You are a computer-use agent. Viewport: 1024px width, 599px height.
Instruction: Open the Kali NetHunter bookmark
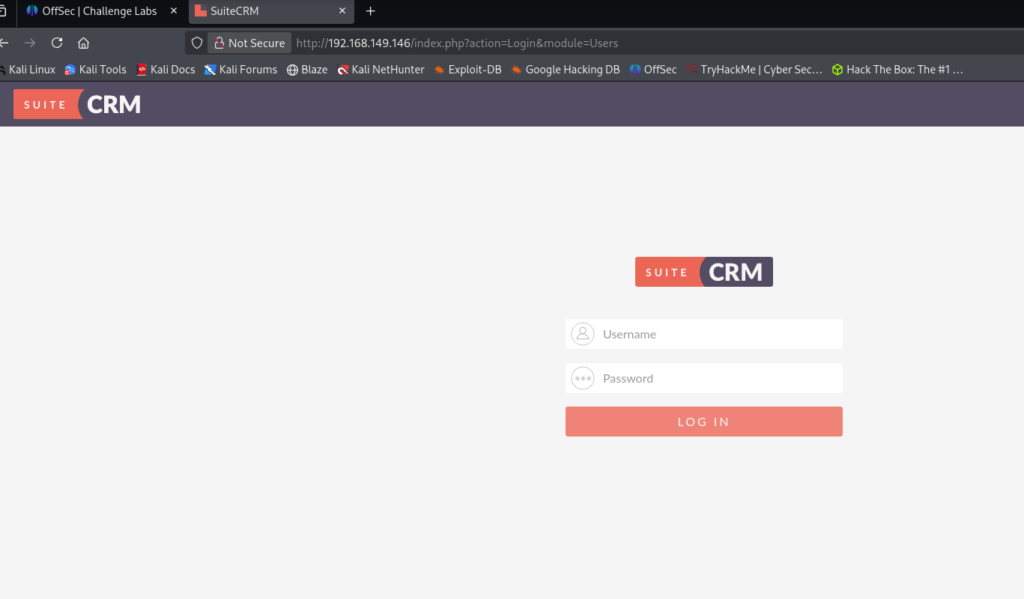coord(381,70)
